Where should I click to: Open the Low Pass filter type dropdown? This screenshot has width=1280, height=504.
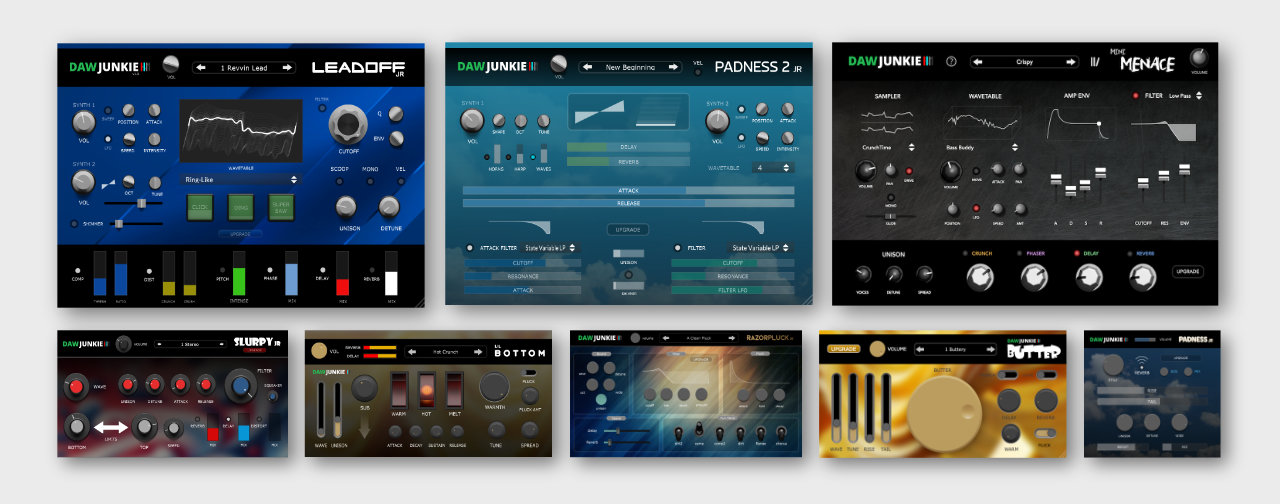click(x=1185, y=96)
